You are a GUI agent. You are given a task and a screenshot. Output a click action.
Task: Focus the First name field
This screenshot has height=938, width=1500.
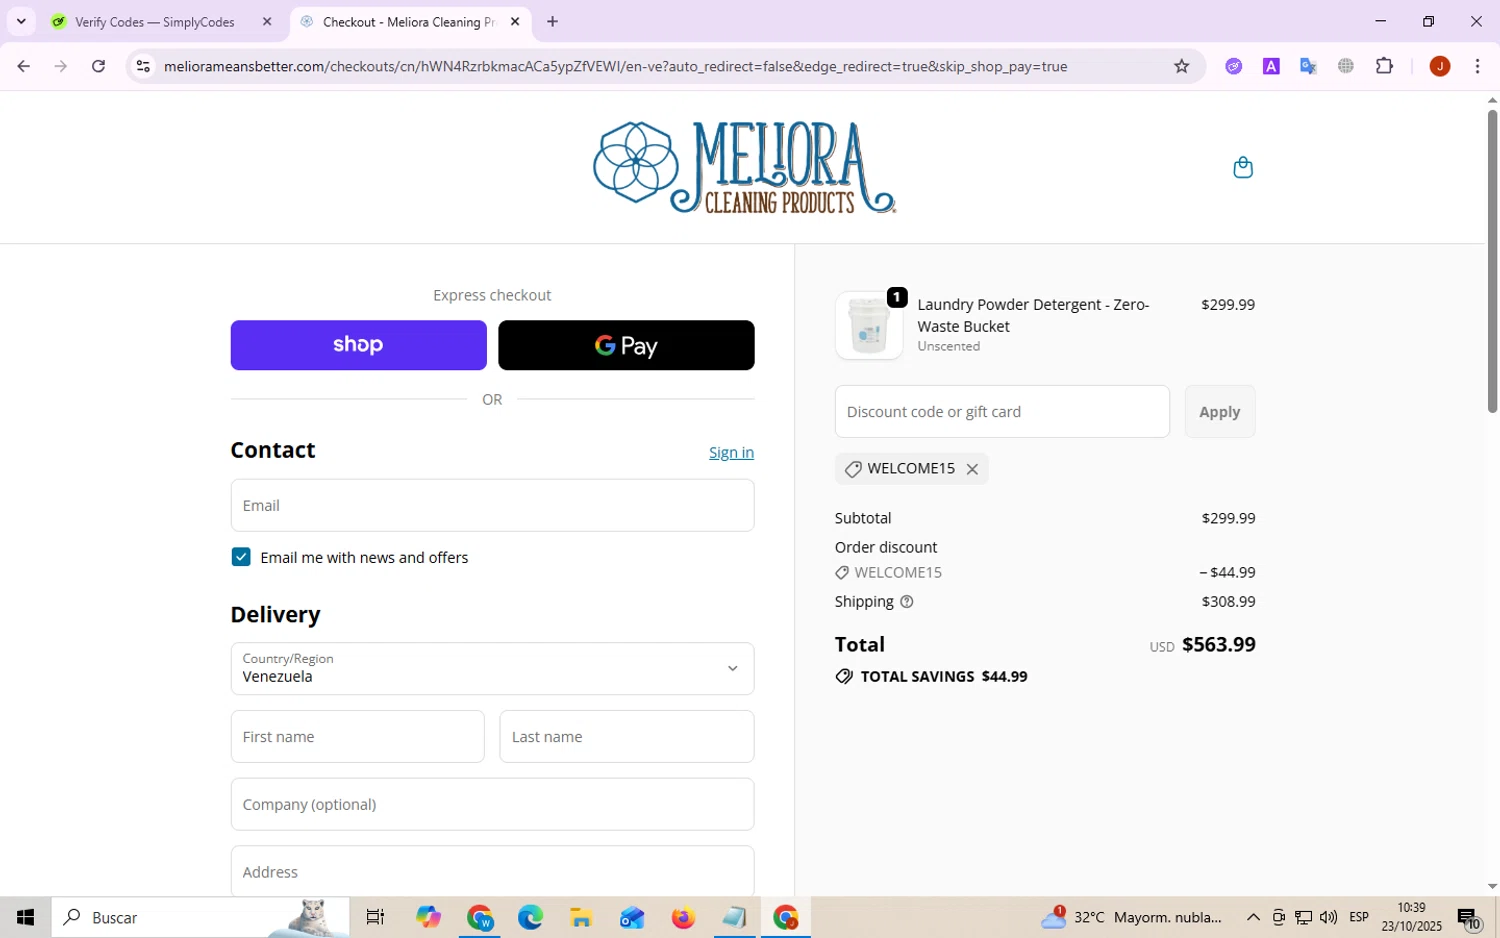pos(357,736)
